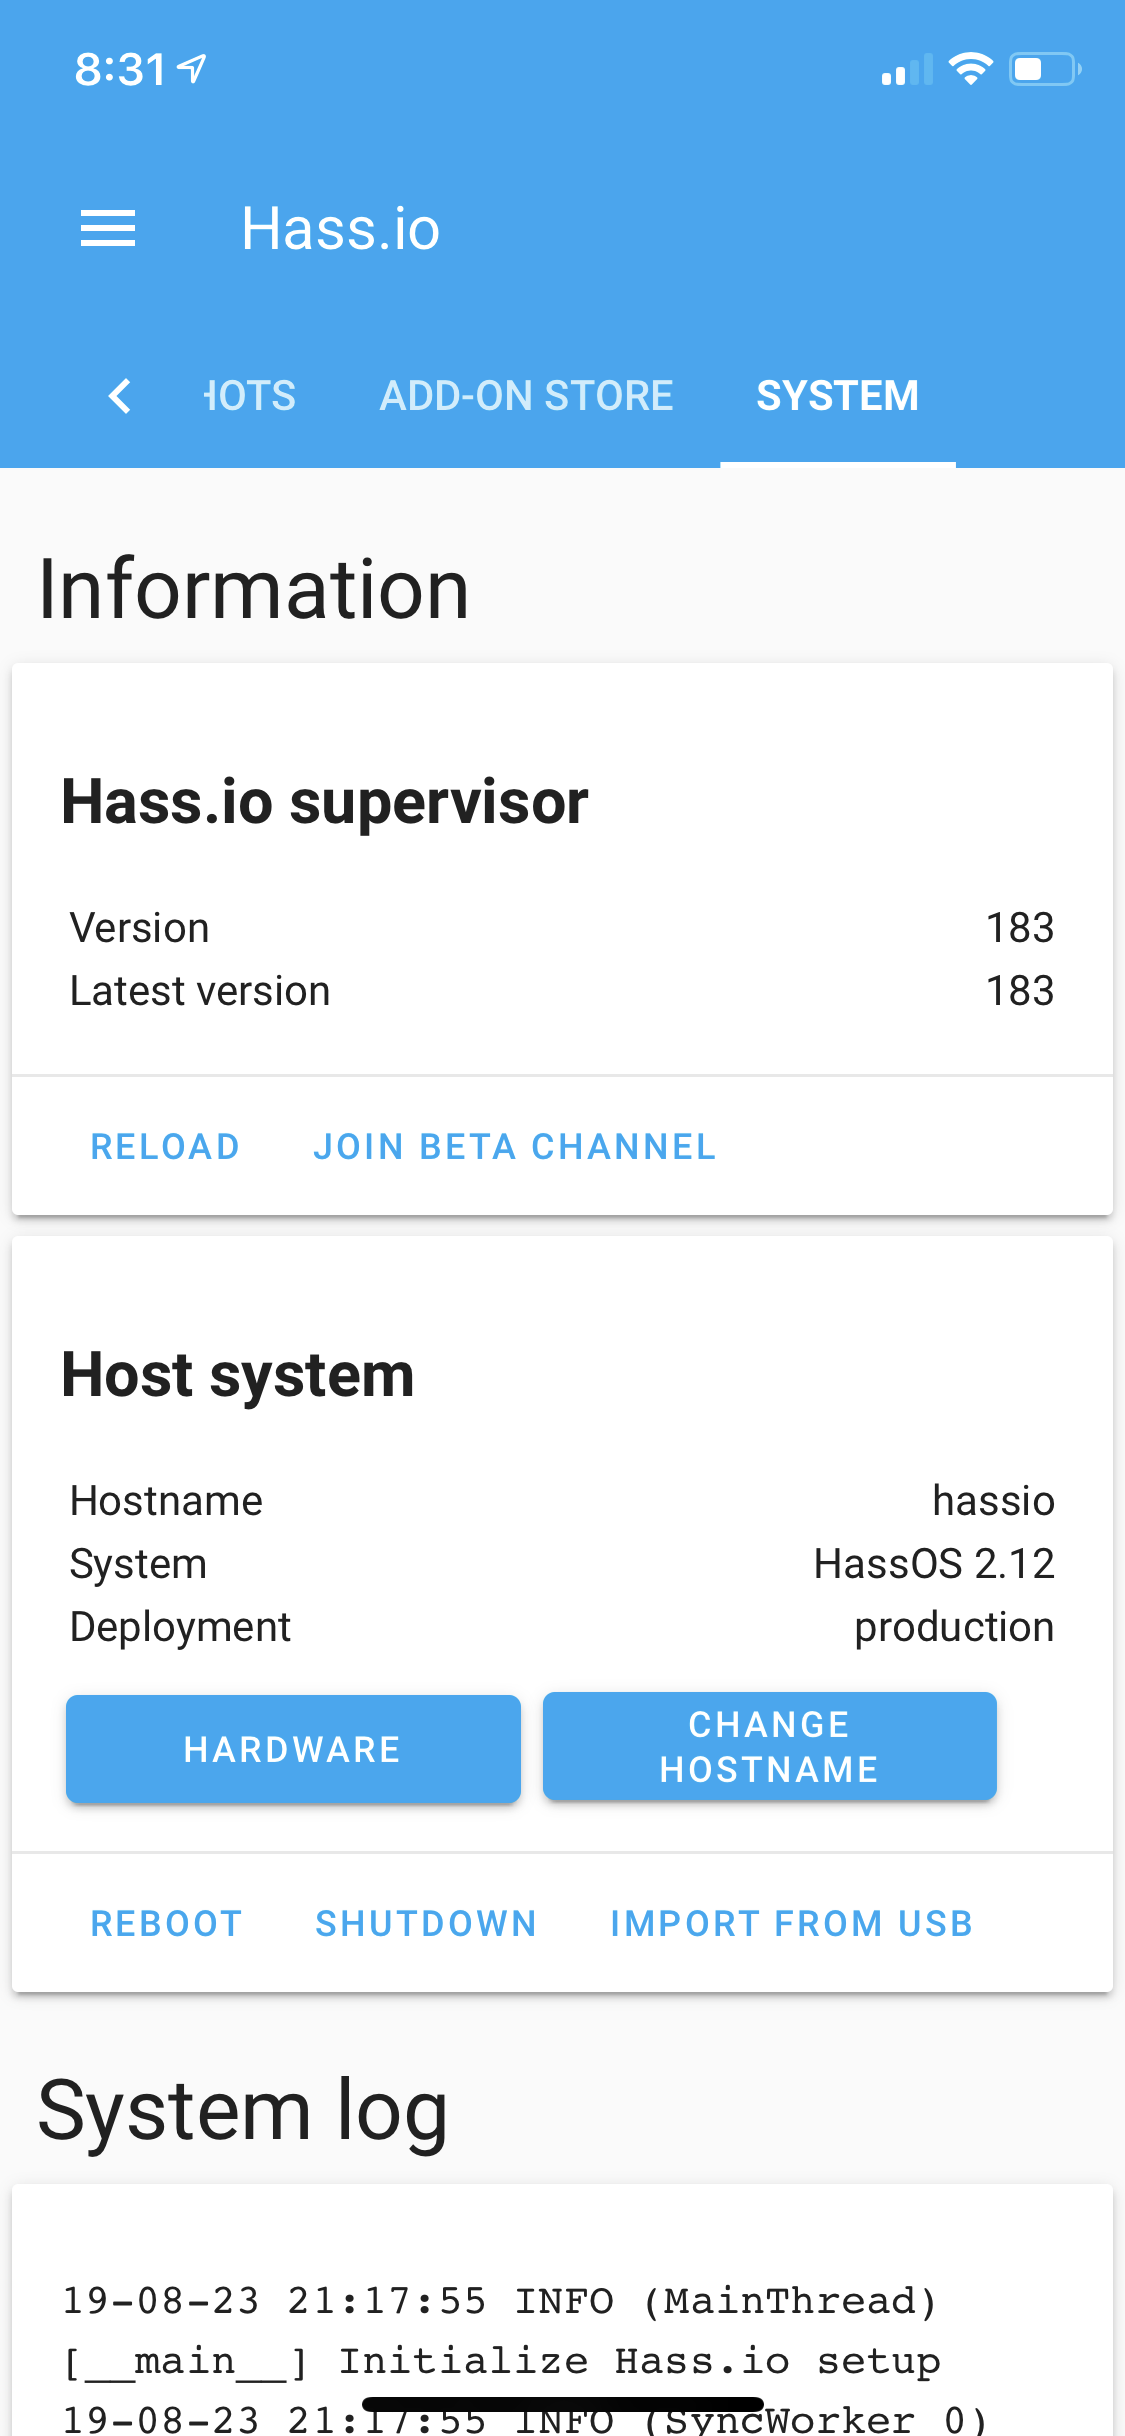Tap the 8:31 status bar clock
Screen dimensions: 1125x2436
[120, 70]
